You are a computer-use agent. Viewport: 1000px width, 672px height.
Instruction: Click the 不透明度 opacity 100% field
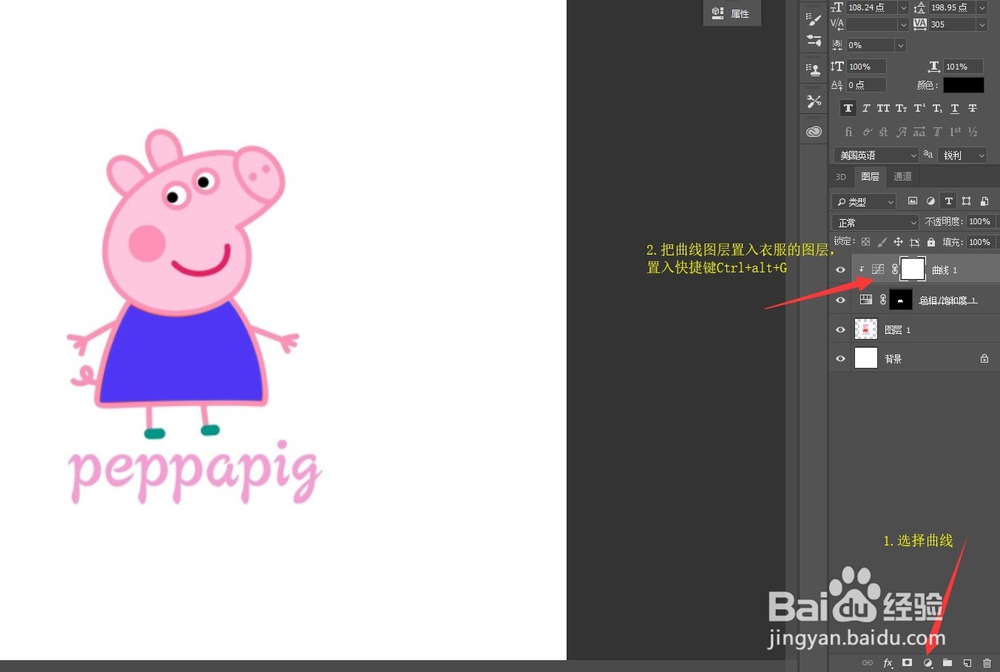point(980,221)
